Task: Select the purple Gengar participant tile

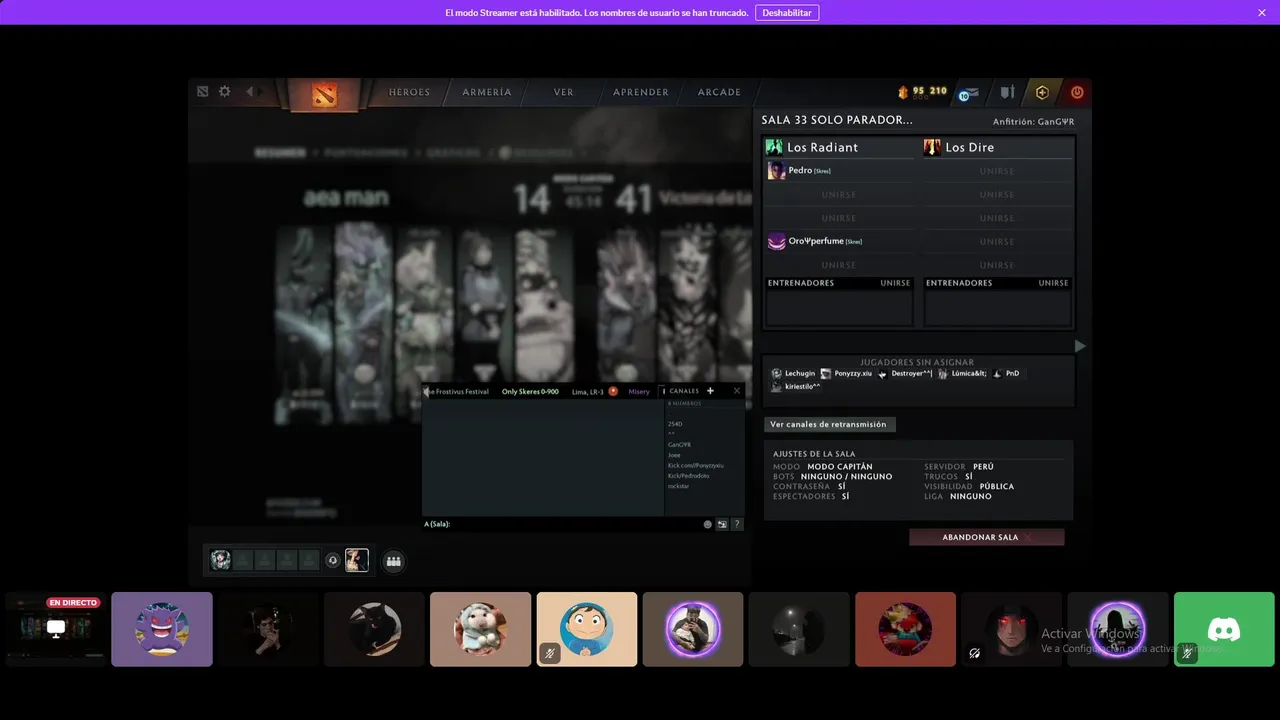Action: (162, 629)
